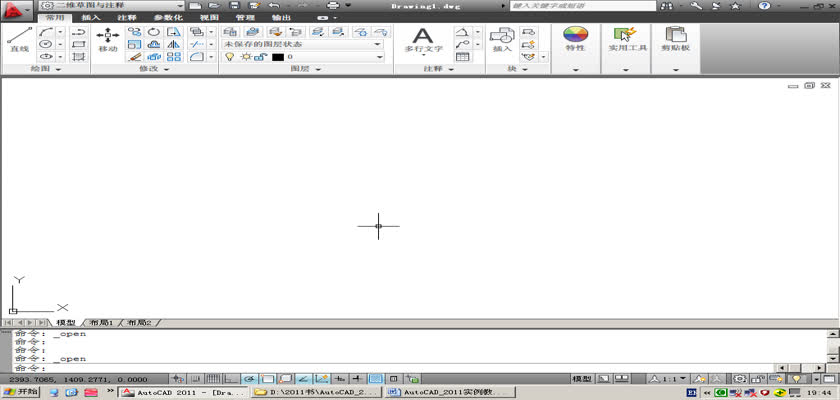Expand the 绘图 panel flyout arrow
The height and width of the screenshot is (400, 840).
[57, 70]
